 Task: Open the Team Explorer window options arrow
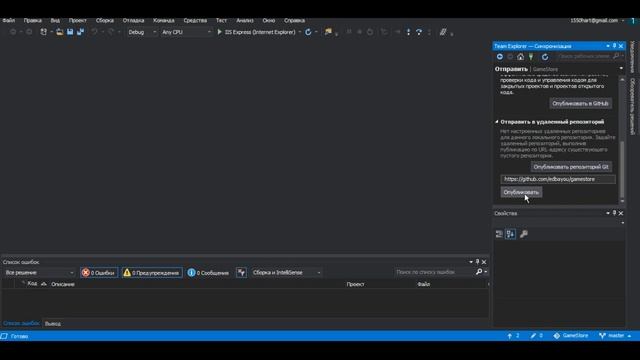608,46
